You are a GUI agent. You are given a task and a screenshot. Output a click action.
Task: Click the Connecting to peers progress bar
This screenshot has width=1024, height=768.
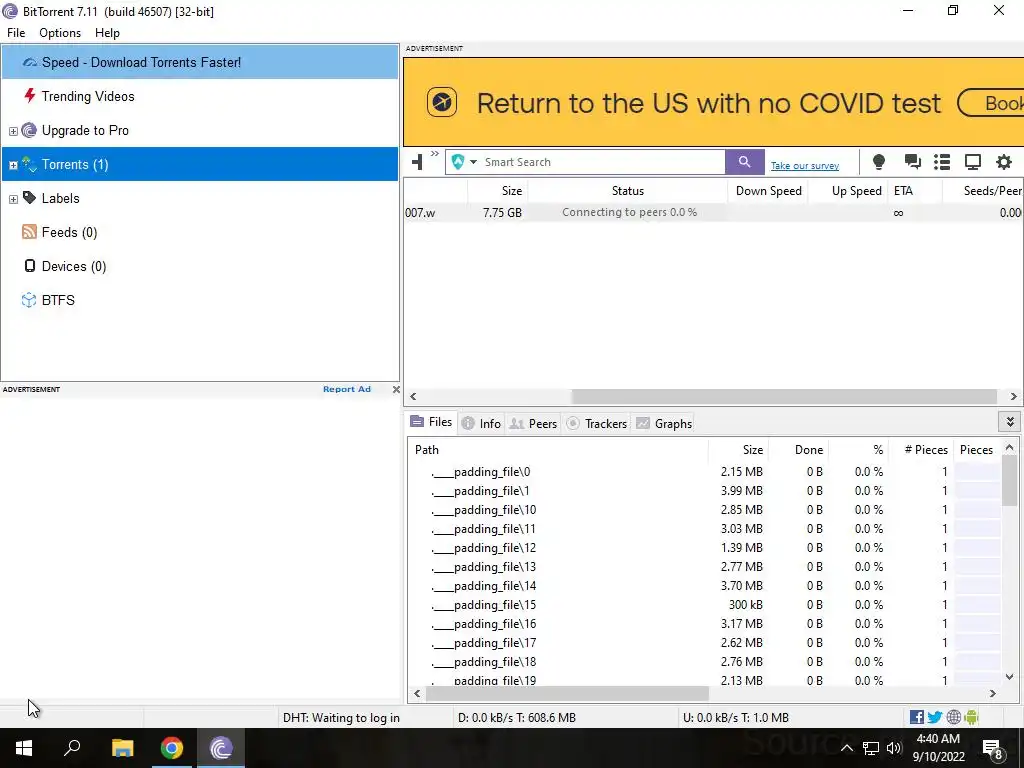point(628,212)
